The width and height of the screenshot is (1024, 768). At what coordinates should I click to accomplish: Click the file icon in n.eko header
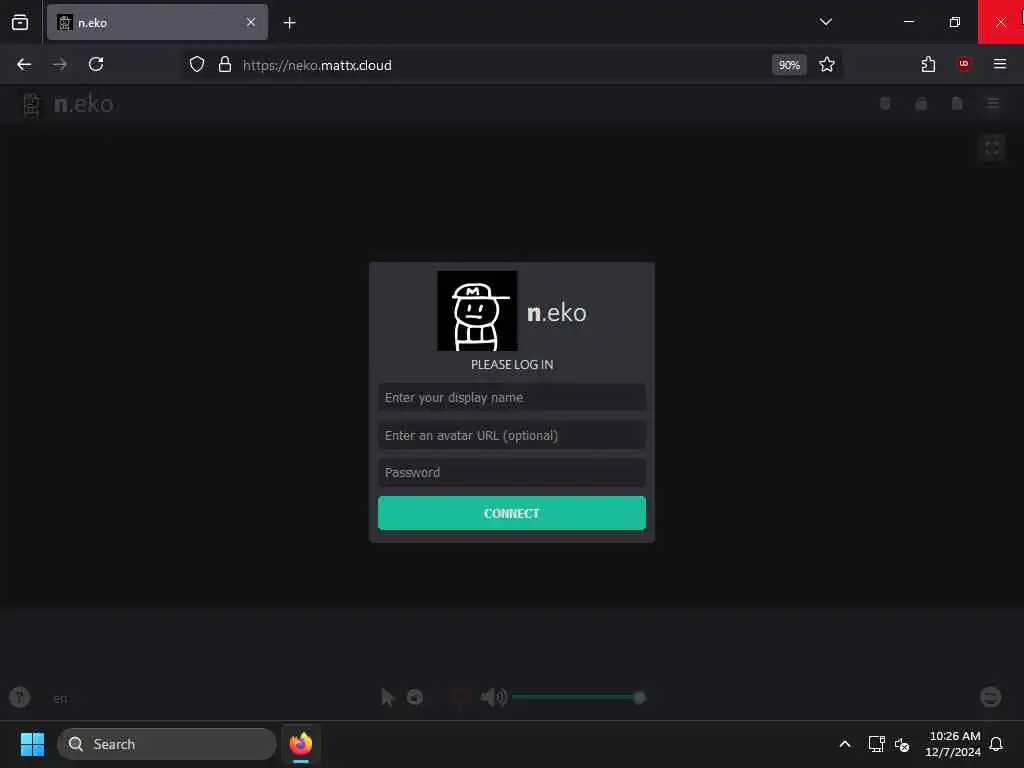pyautogui.click(x=957, y=103)
